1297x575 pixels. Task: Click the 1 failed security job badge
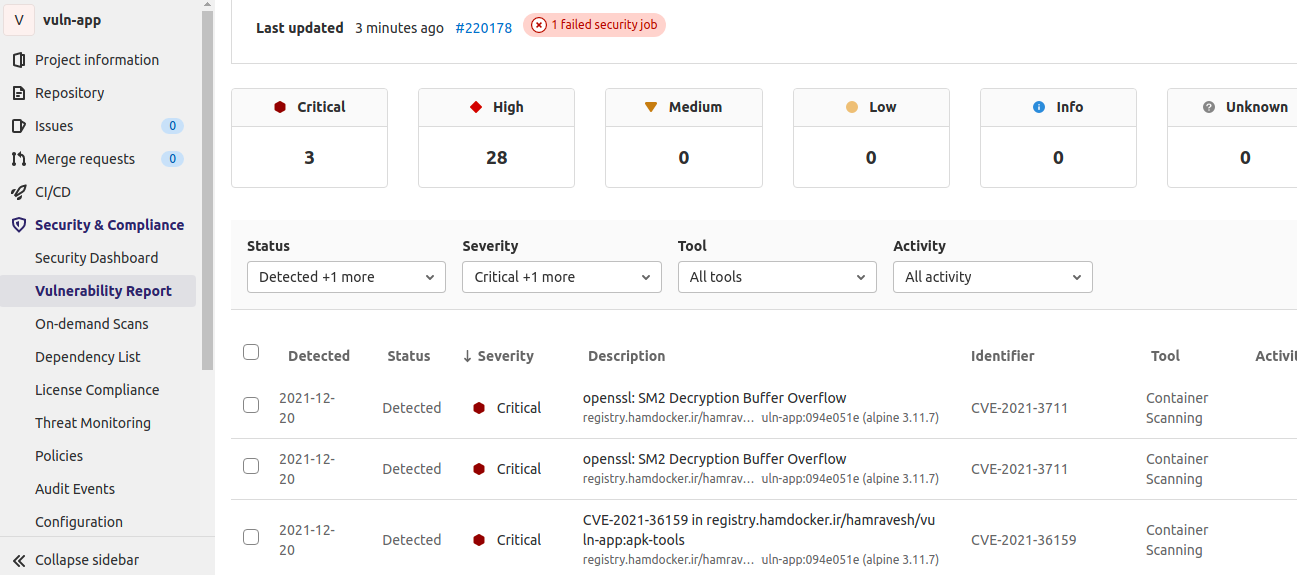point(594,25)
